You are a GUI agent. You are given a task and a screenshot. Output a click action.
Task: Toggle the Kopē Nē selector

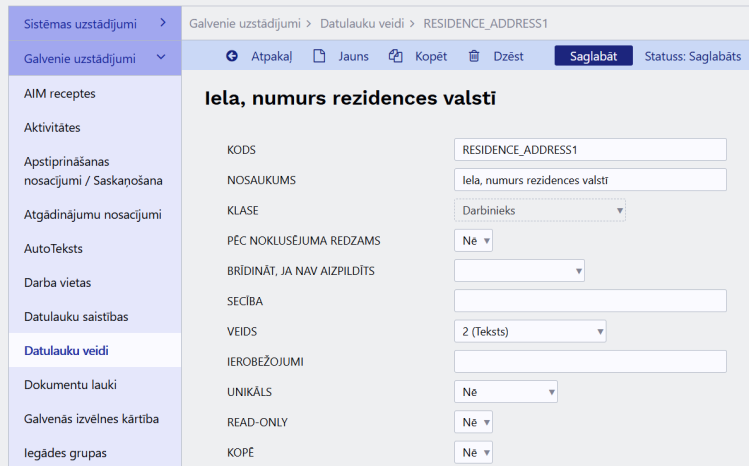473,452
